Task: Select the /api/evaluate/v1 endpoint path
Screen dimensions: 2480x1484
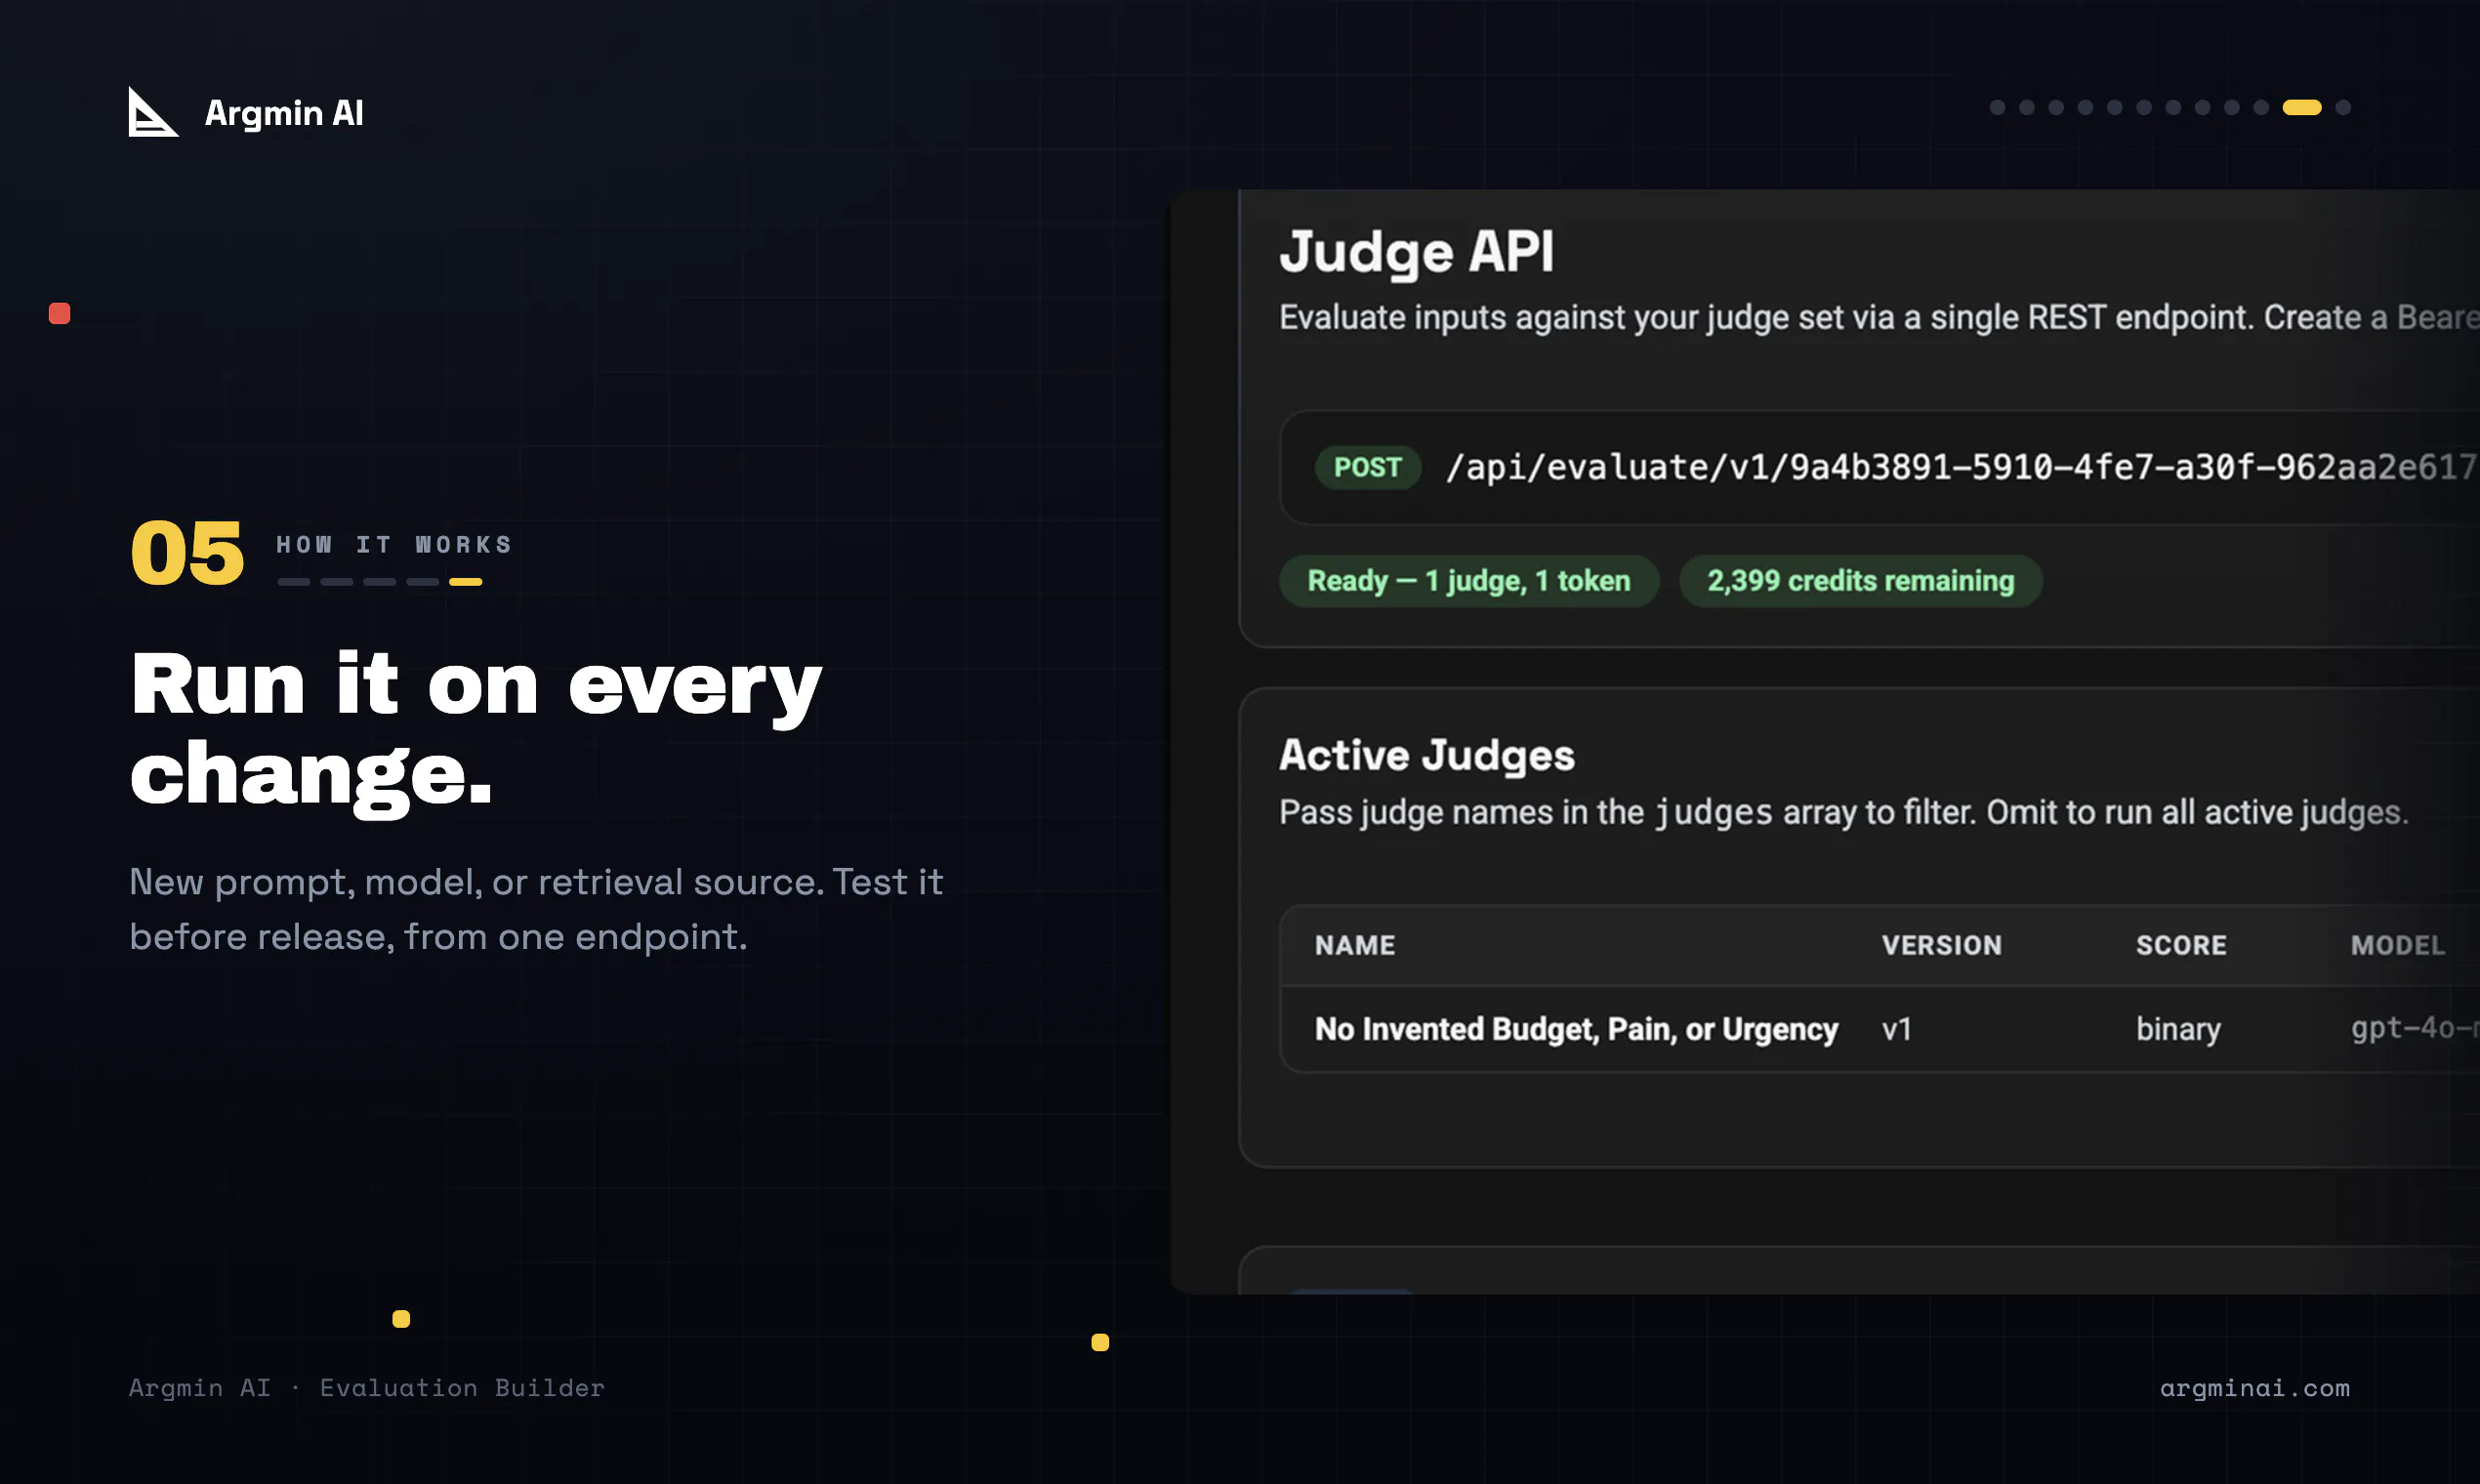Action: coord(1962,467)
